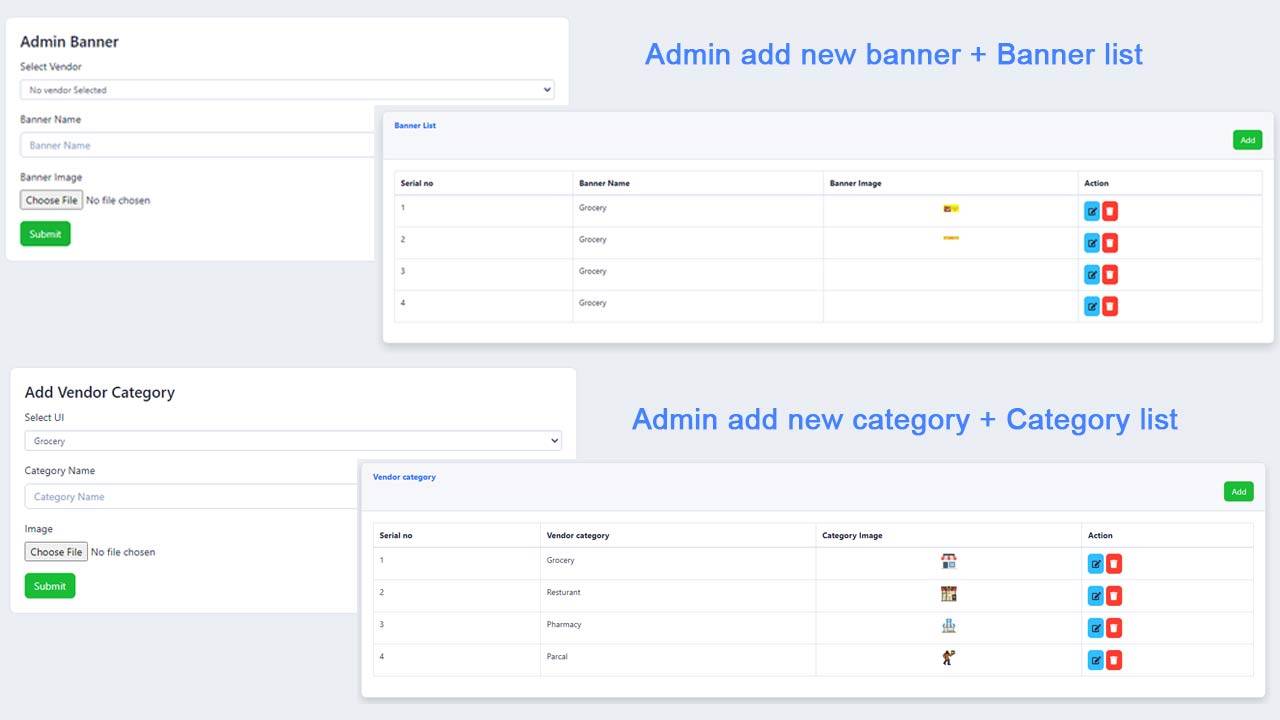Edit the Resturant vendor category row
The image size is (1280, 720).
coord(1095,596)
